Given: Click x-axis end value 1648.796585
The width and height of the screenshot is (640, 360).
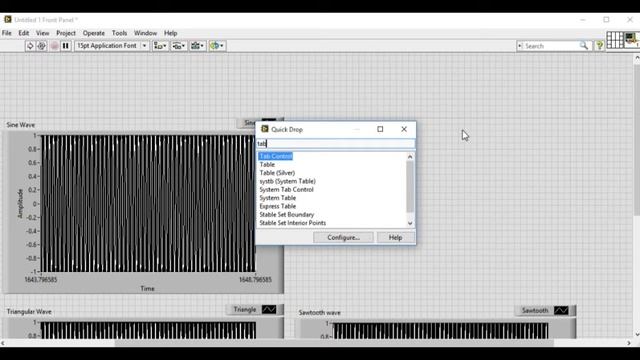Looking at the screenshot, I should [255, 280].
